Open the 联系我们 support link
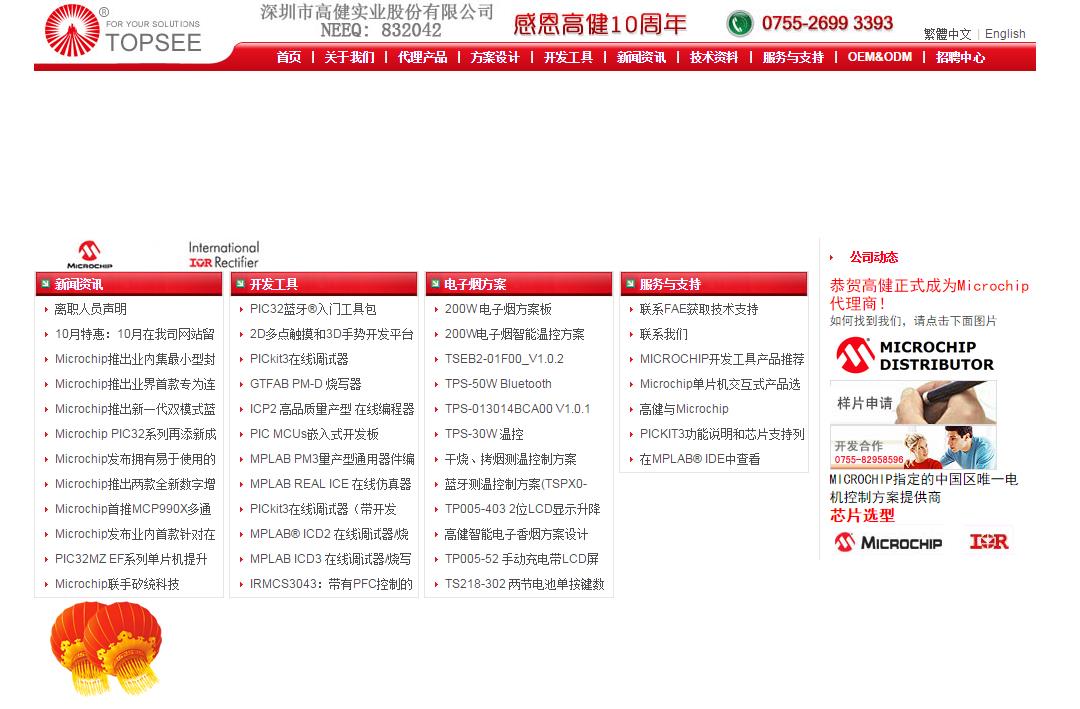The width and height of the screenshot is (1080, 709). point(663,334)
